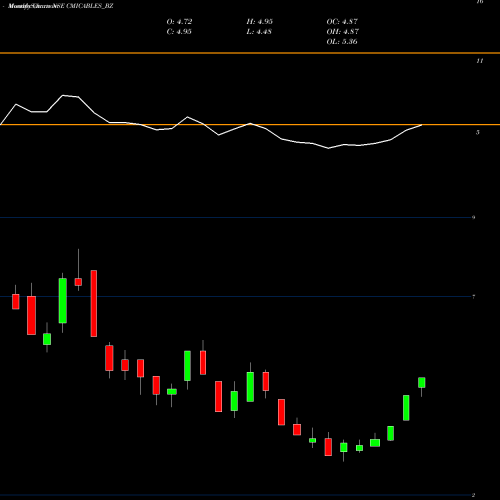Click the price axis label 9
500x500 pixels.
(x=473, y=218)
